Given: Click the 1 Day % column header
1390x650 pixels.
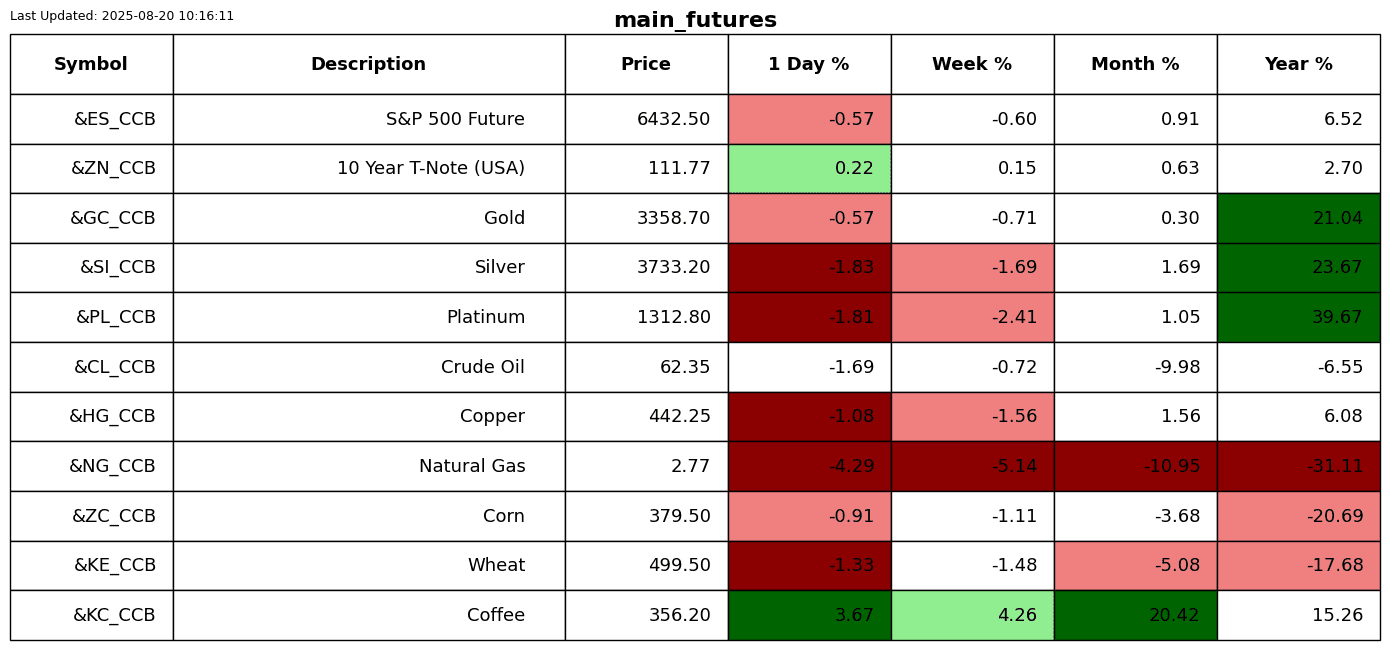Looking at the screenshot, I should (x=809, y=64).
